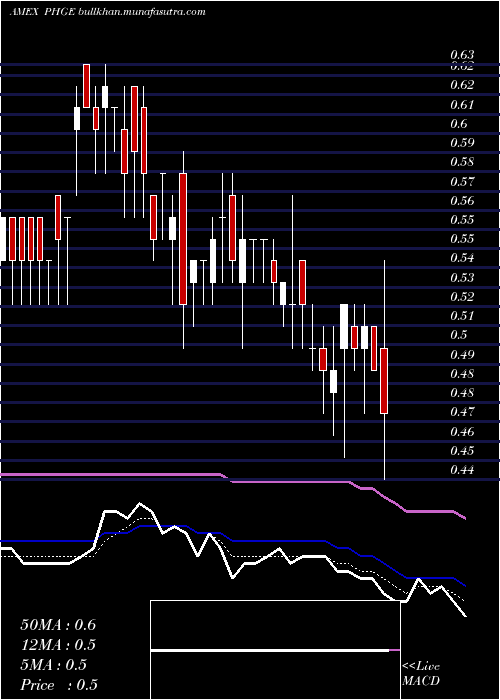Click the MACD histogram box

tap(275, 650)
